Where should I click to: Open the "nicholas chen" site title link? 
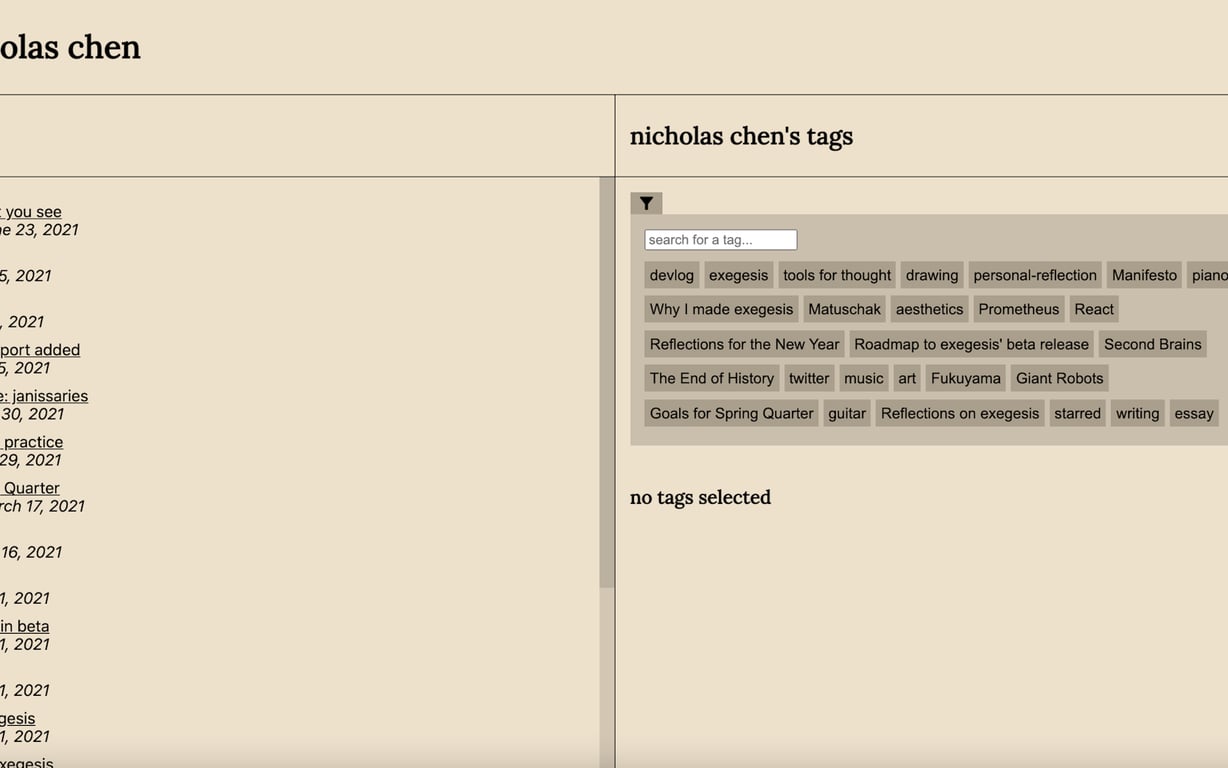point(70,46)
